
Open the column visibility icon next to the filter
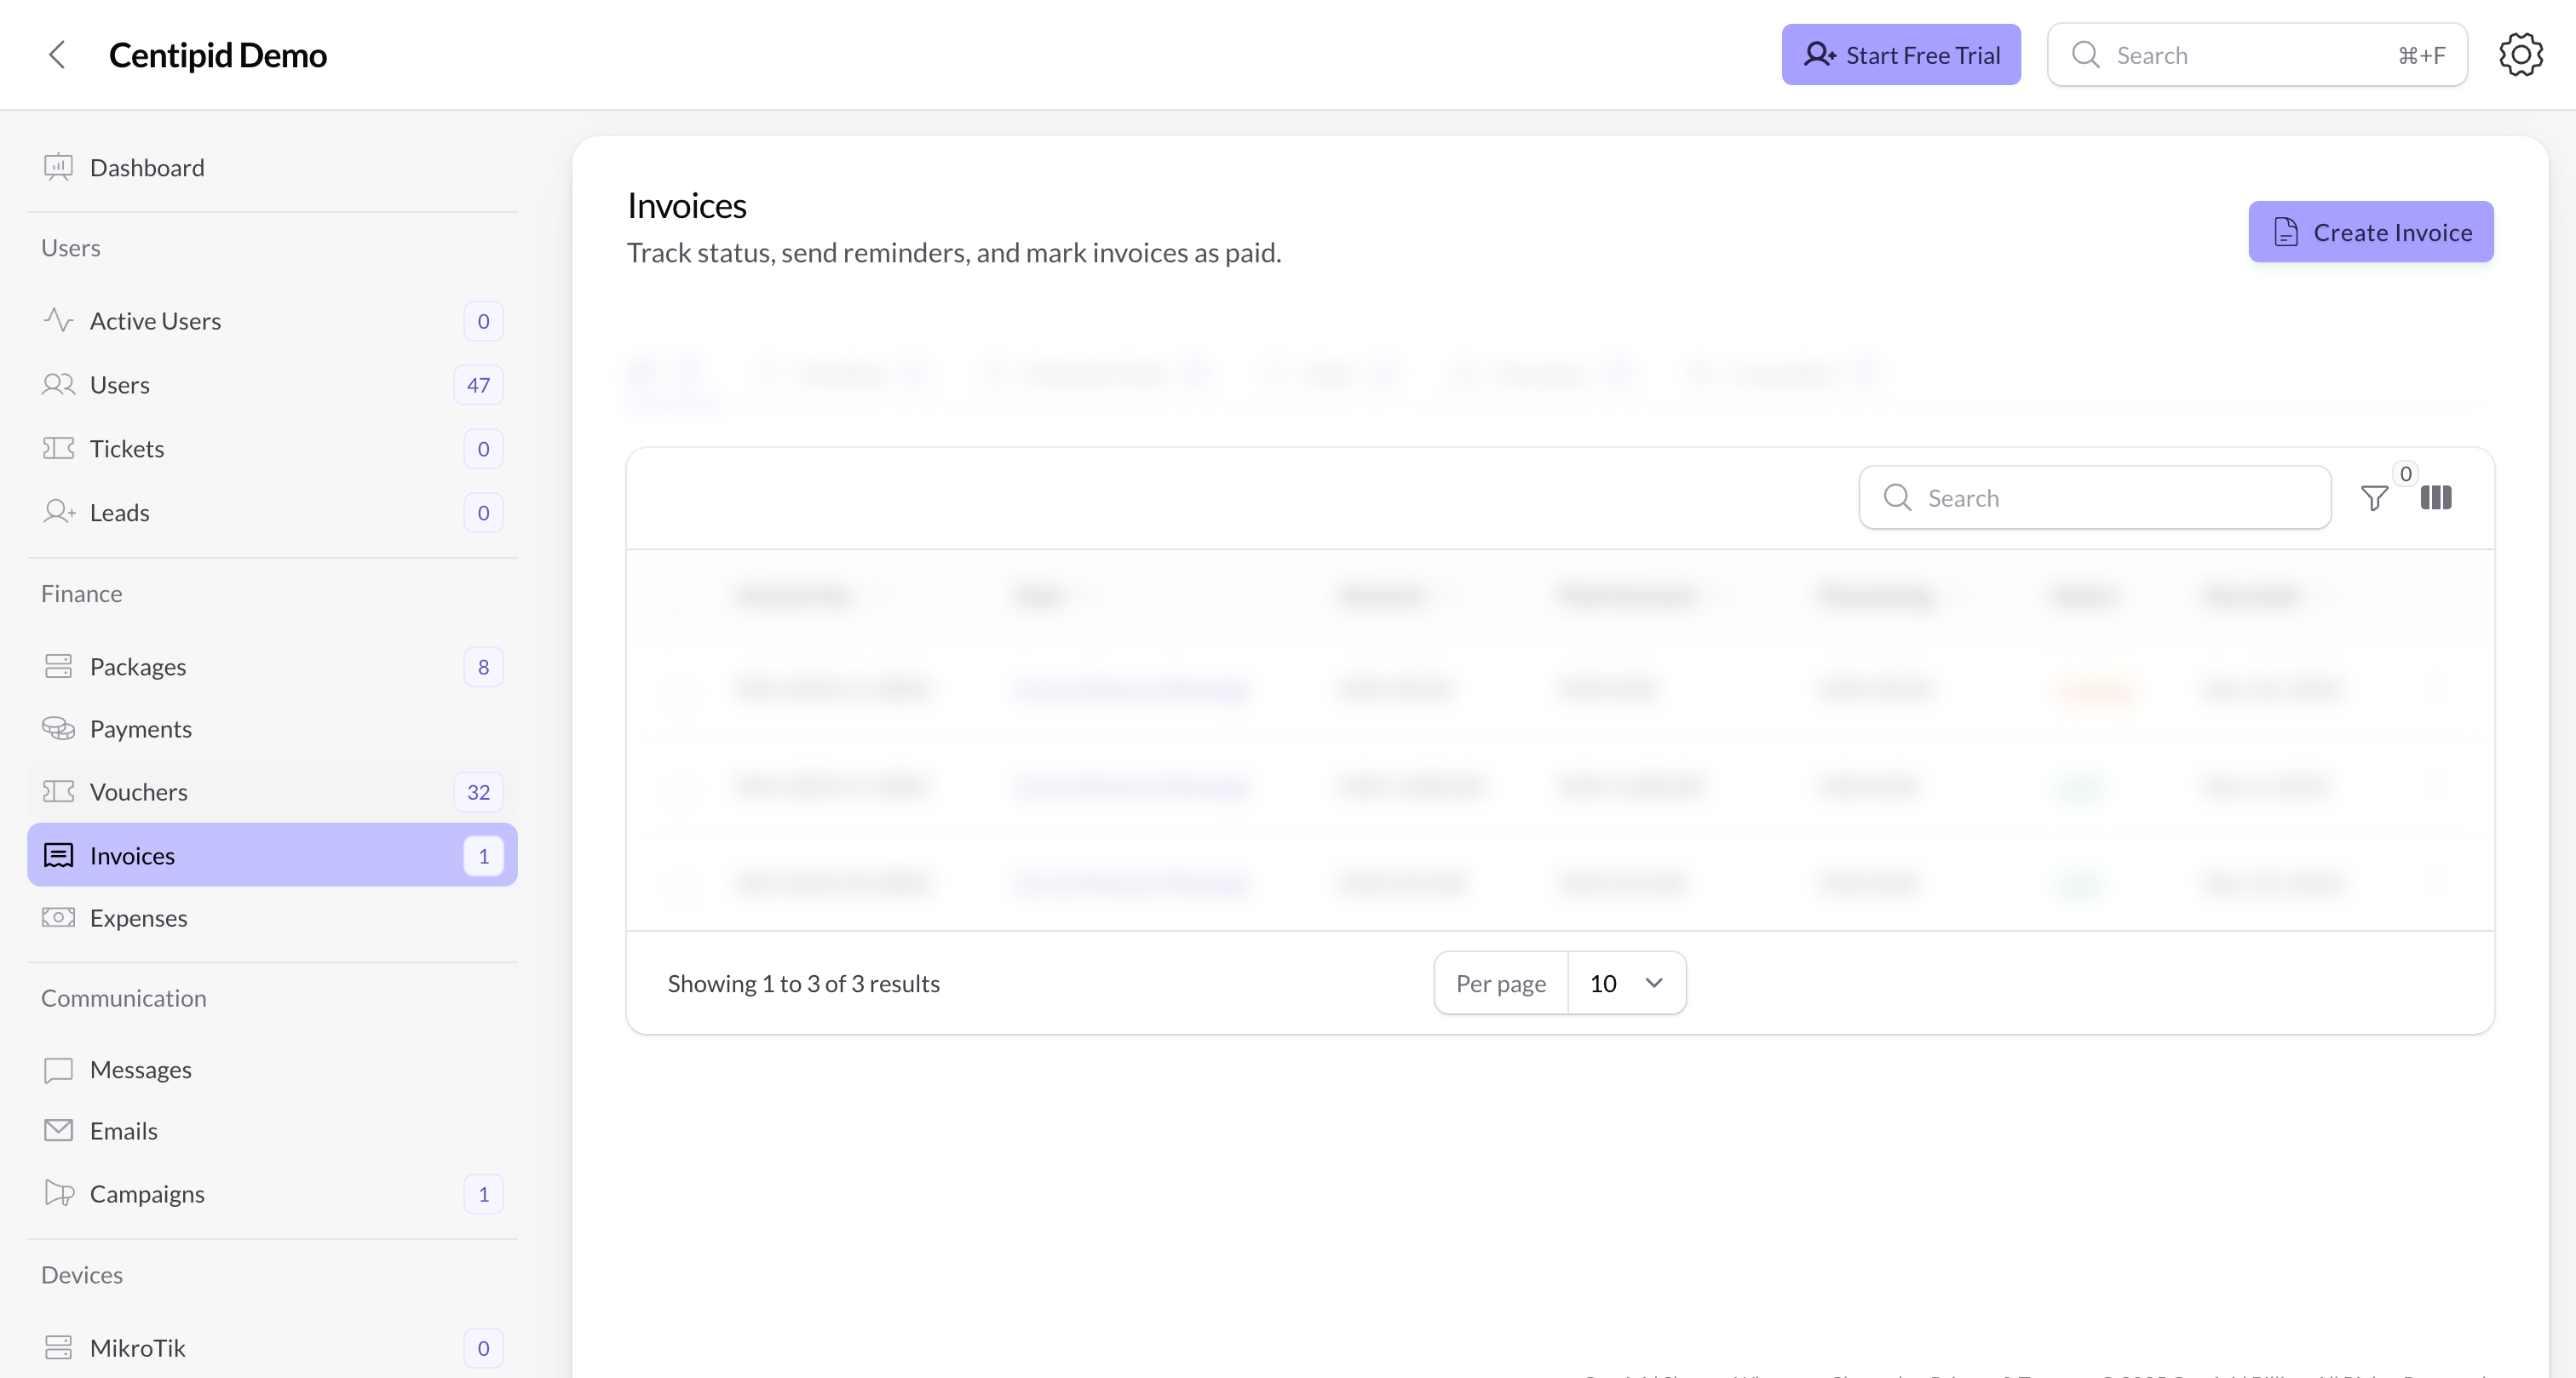(x=2436, y=498)
